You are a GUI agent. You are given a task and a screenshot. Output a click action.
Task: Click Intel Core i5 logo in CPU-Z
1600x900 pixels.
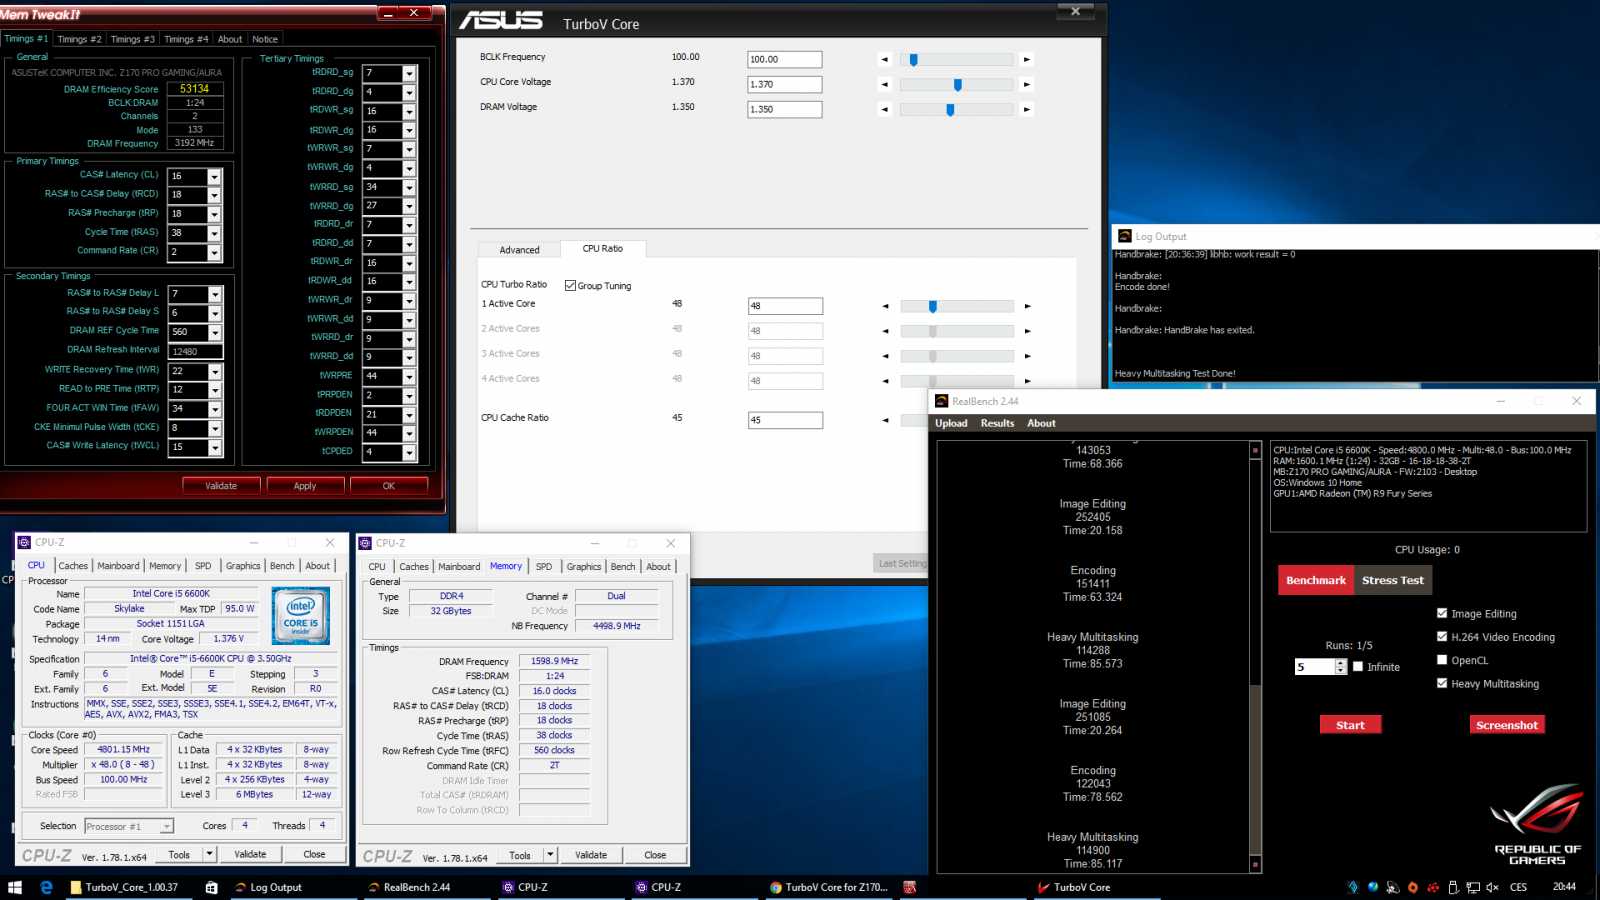301,617
